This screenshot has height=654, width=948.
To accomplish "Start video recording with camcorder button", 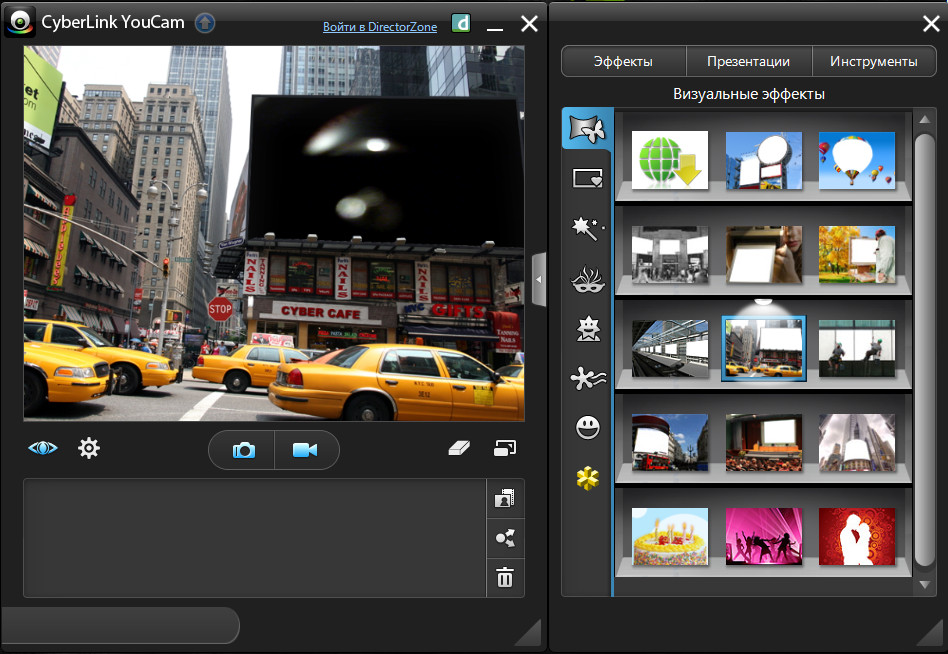I will (x=305, y=450).
